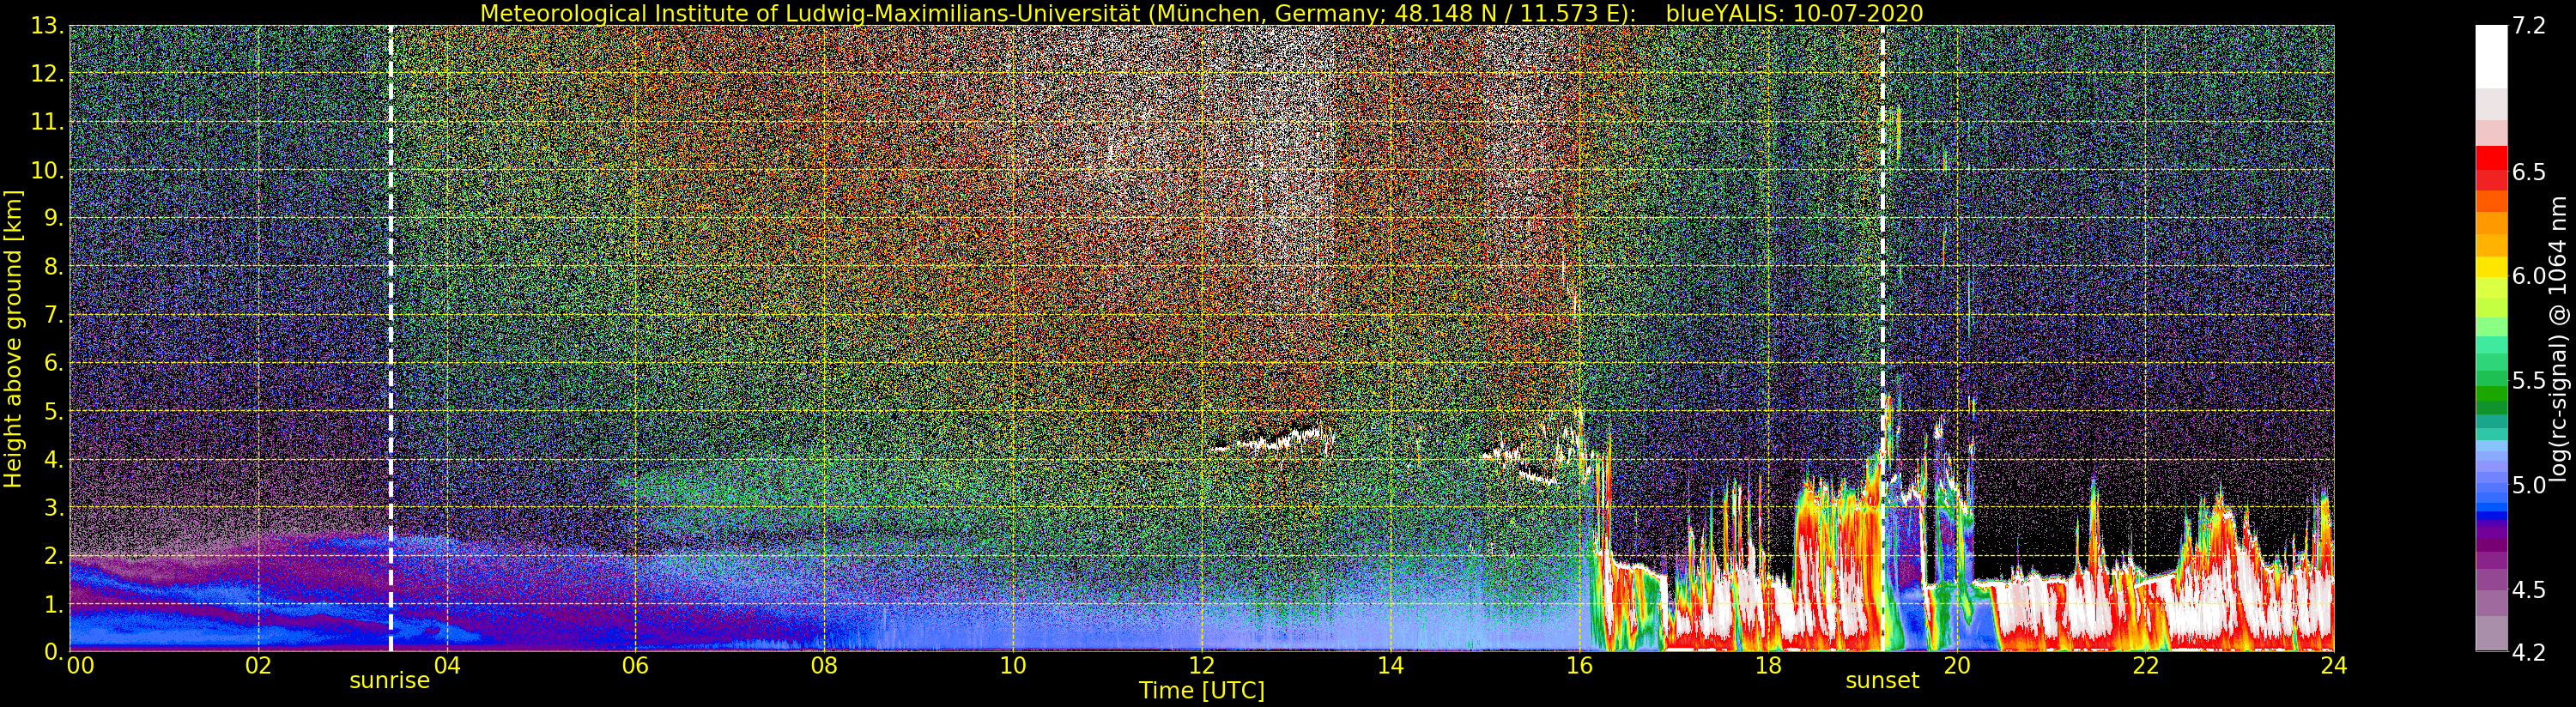
Task: Click the white dashed sunrise marker line
Action: (390, 338)
